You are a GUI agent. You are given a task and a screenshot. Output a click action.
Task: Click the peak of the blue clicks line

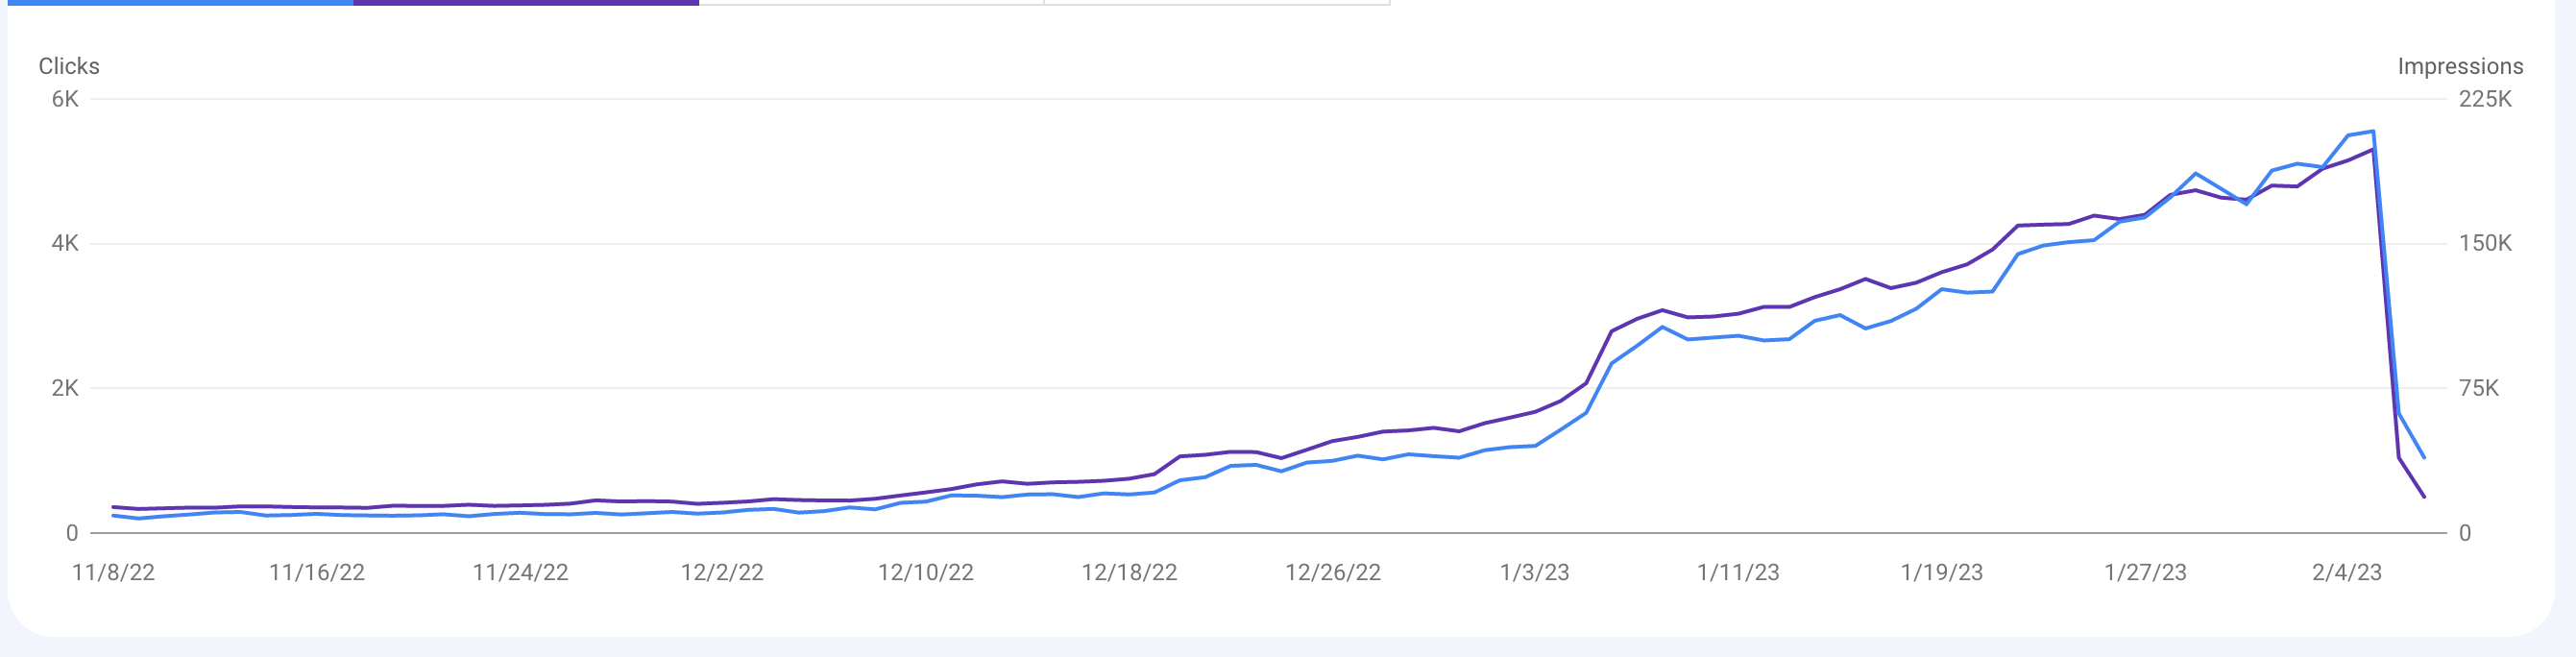pyautogui.click(x=2373, y=132)
